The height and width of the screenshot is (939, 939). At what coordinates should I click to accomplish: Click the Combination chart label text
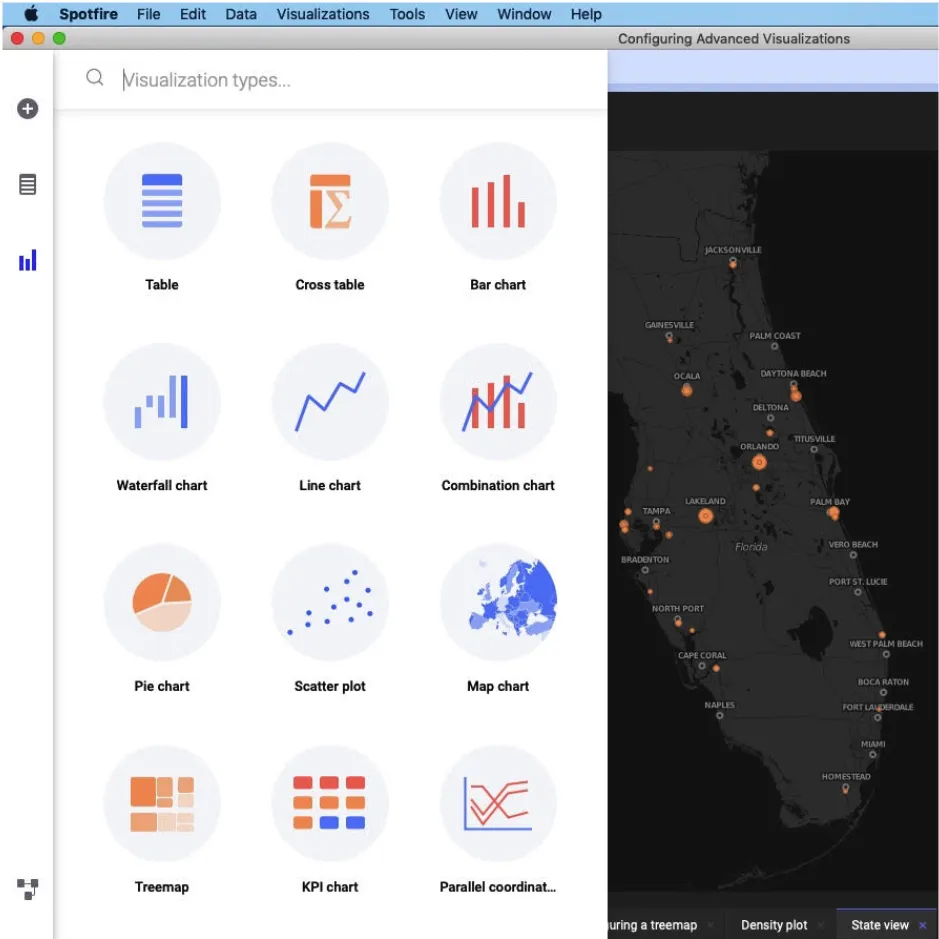(498, 485)
